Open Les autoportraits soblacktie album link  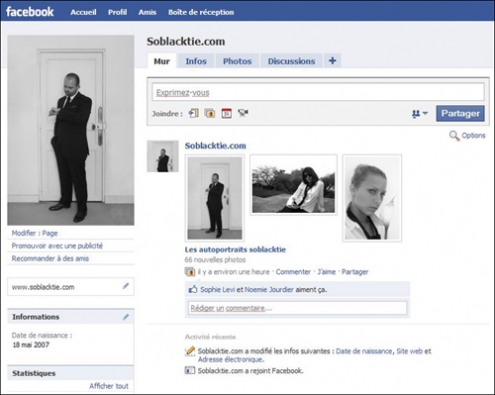click(235, 249)
